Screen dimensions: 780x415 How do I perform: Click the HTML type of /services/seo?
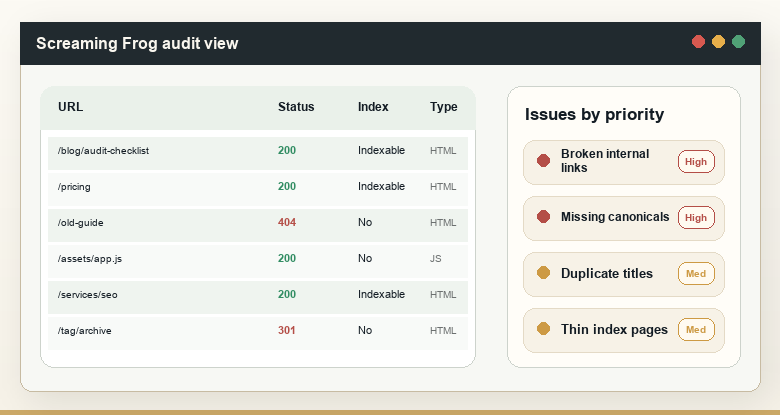[x=443, y=295]
